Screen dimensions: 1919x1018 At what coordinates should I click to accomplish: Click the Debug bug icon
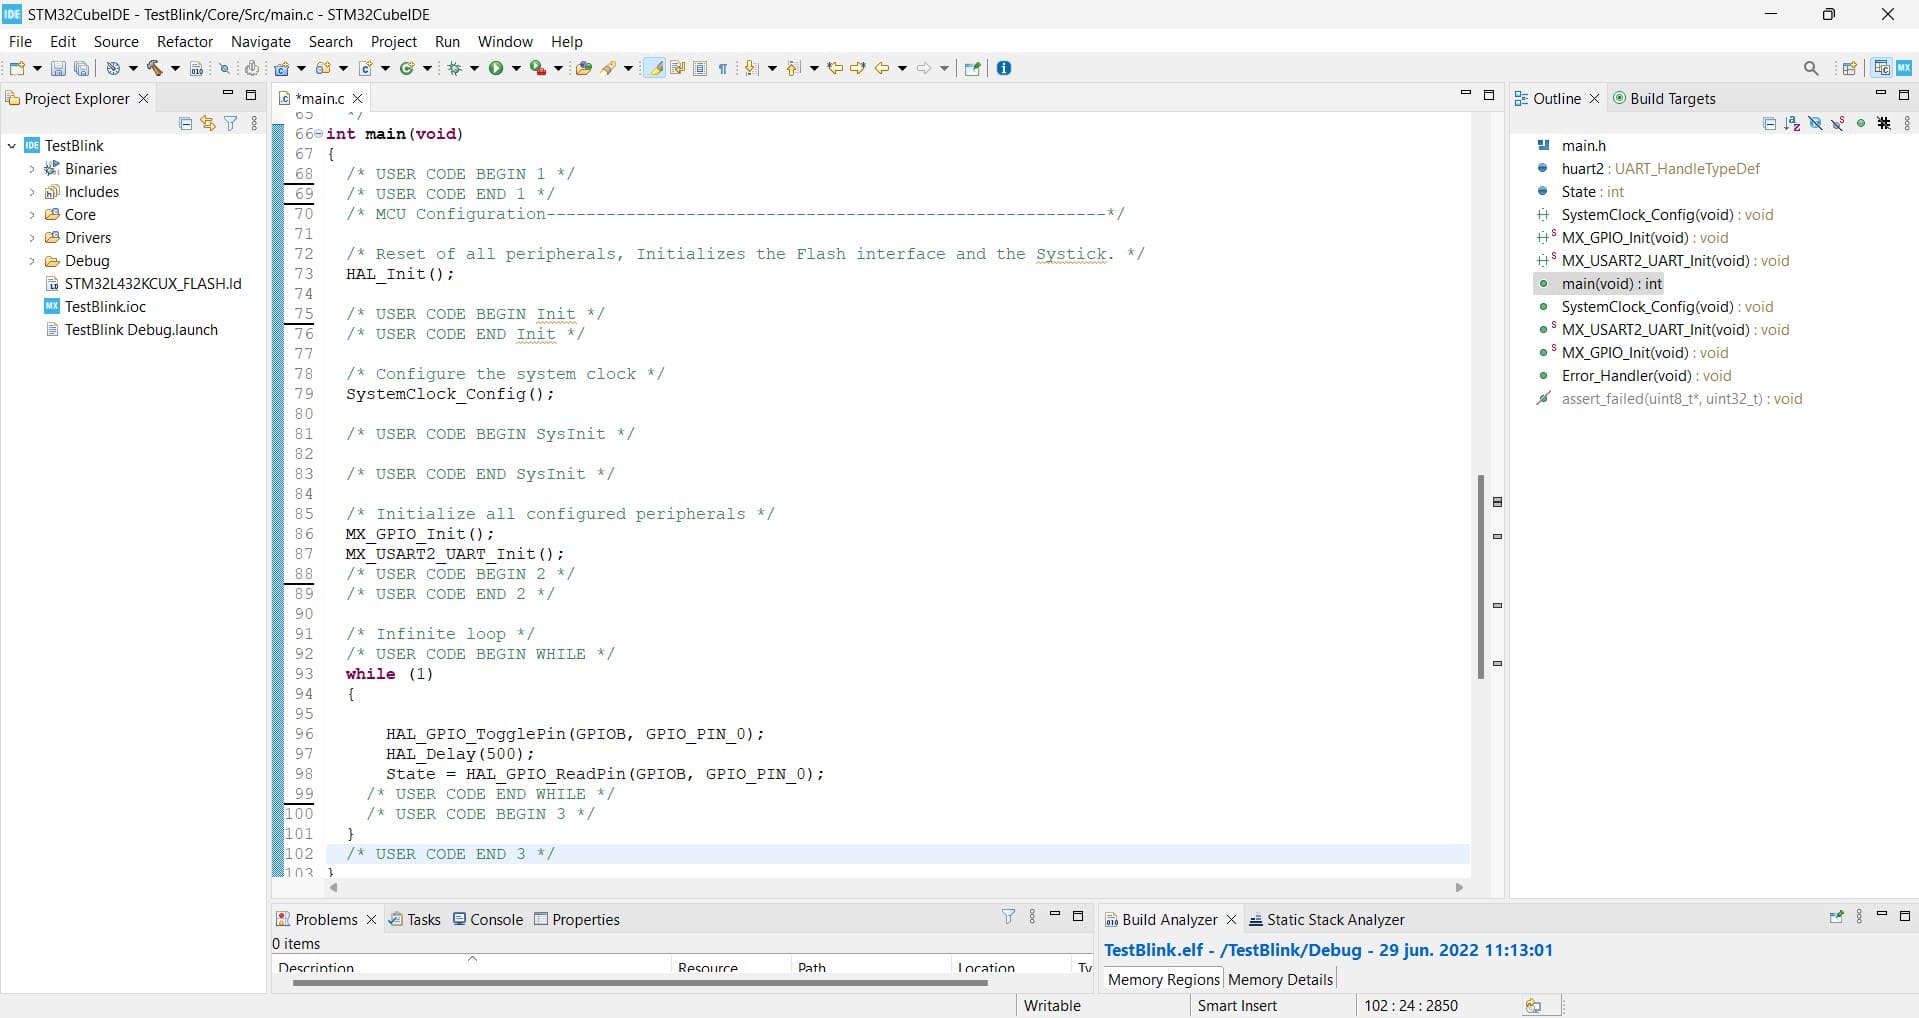tap(455, 68)
